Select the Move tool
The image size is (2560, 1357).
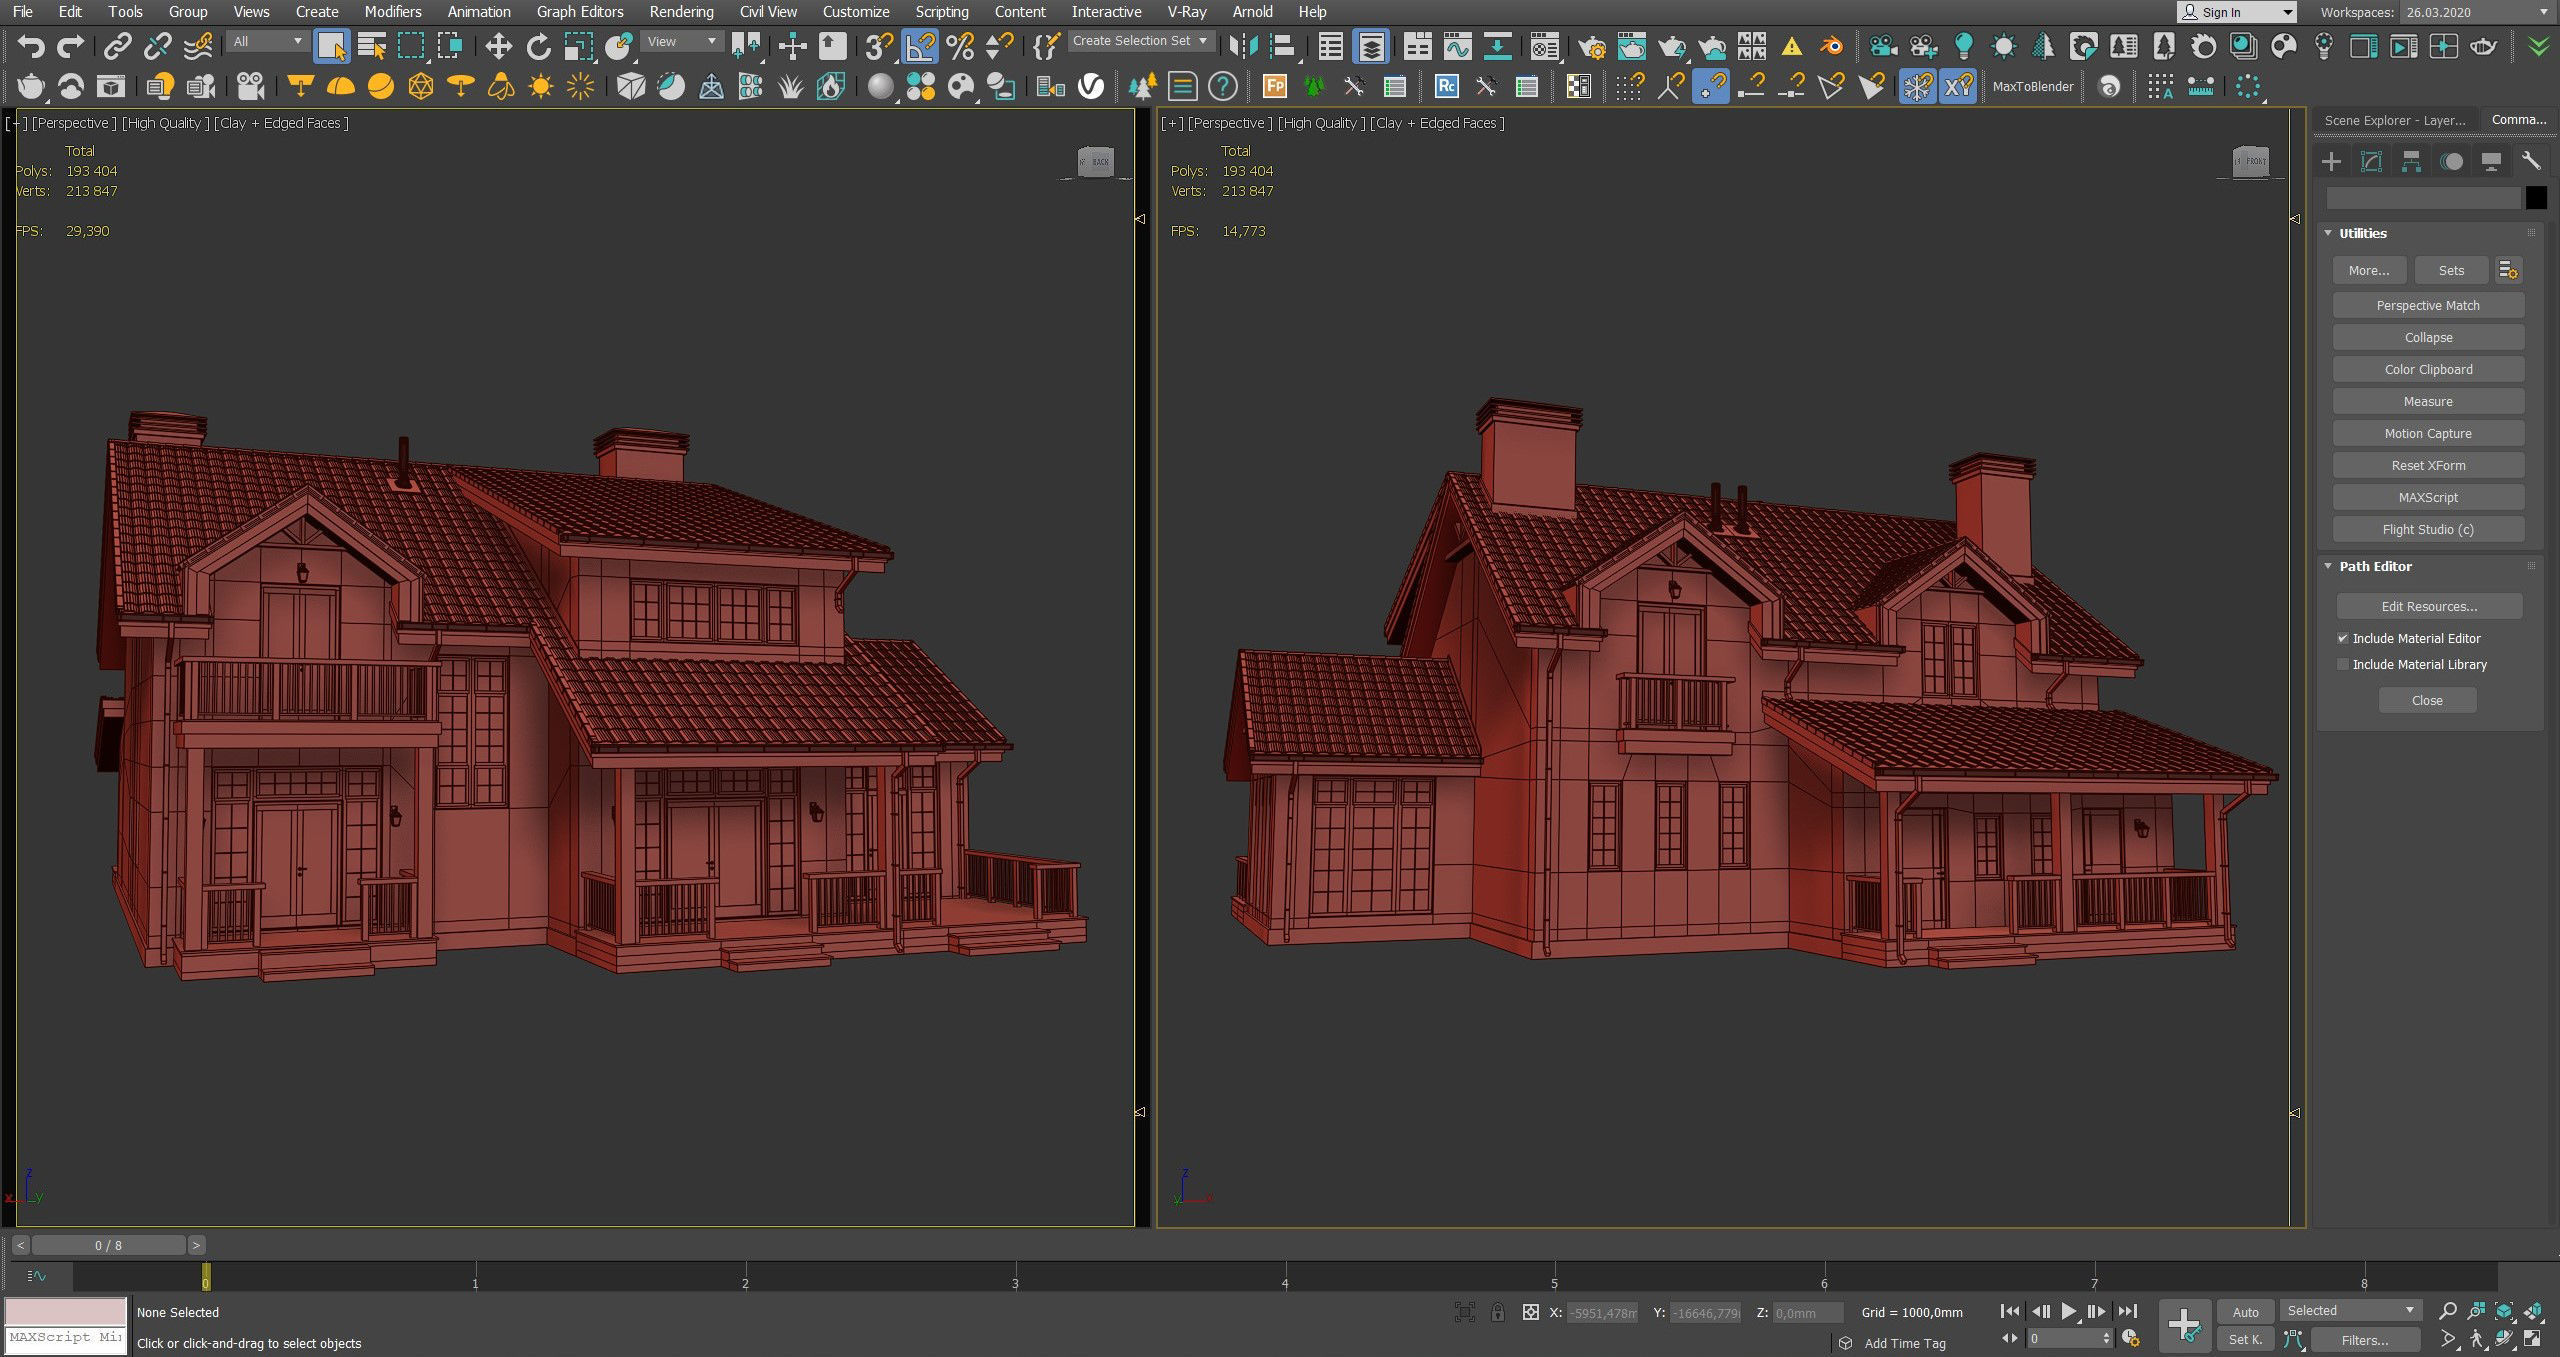pyautogui.click(x=498, y=46)
